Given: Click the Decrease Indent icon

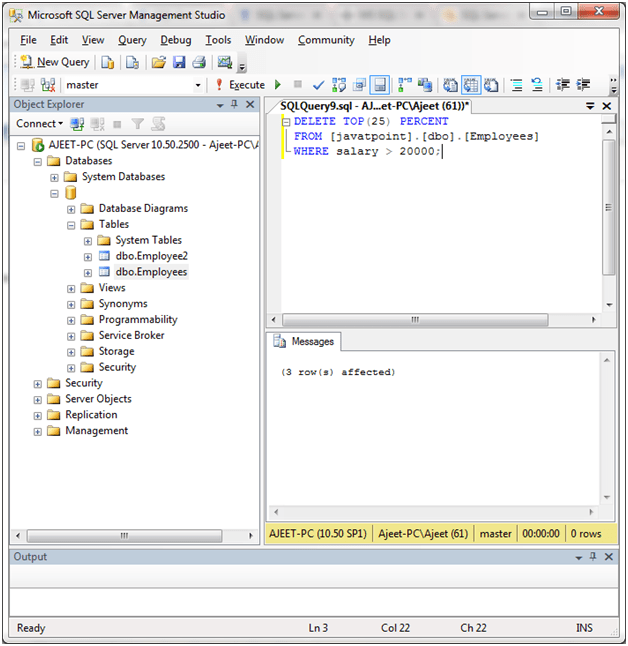Looking at the screenshot, I should pyautogui.click(x=562, y=85).
